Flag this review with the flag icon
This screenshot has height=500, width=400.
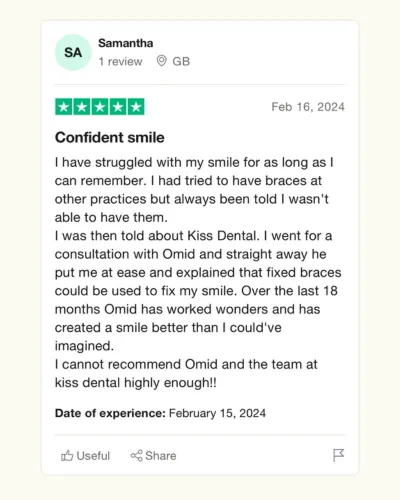coord(338,455)
